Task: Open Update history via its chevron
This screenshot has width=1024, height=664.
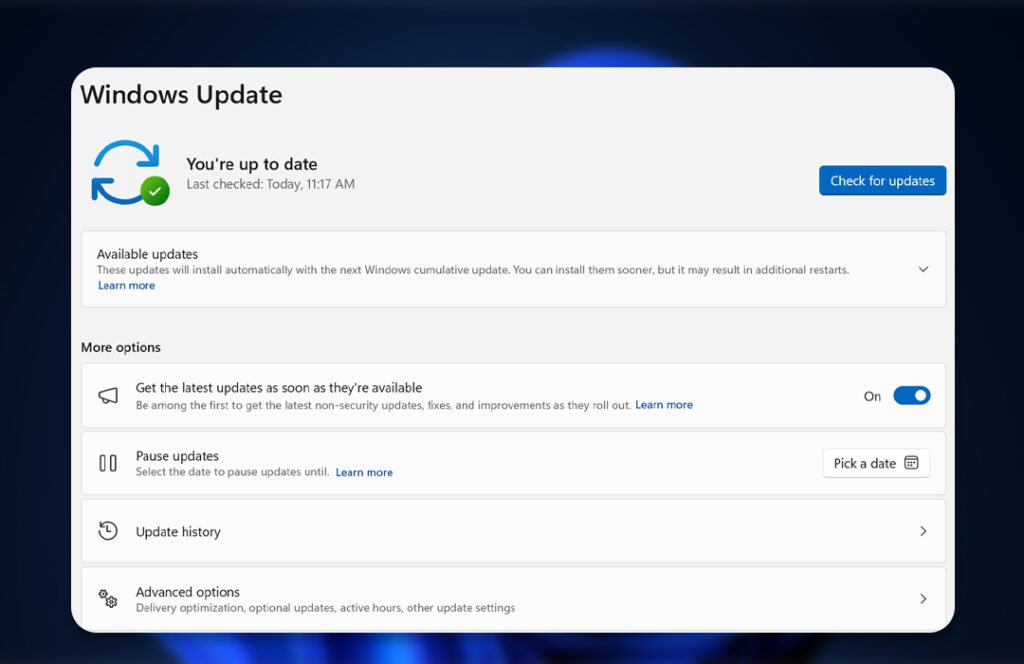Action: pyautogui.click(x=923, y=531)
